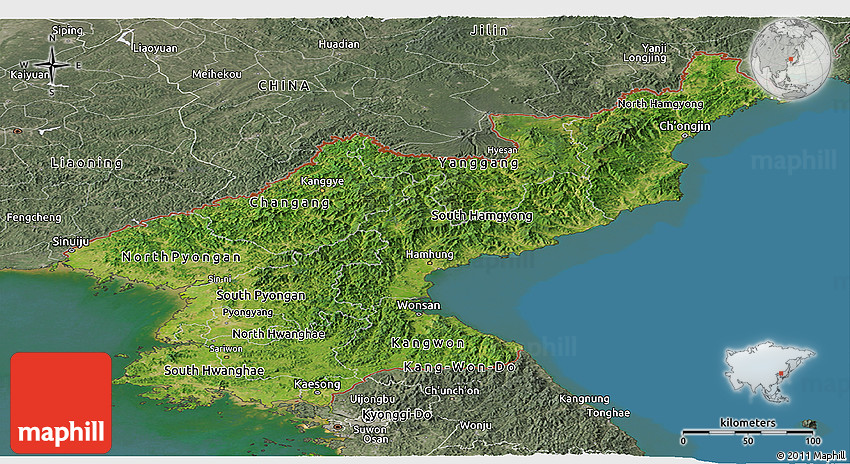
Task: Click the compass rose icon
Action: (53, 66)
